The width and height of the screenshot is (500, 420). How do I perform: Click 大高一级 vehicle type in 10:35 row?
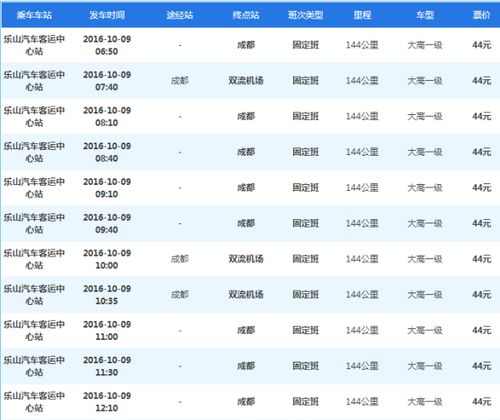click(425, 295)
